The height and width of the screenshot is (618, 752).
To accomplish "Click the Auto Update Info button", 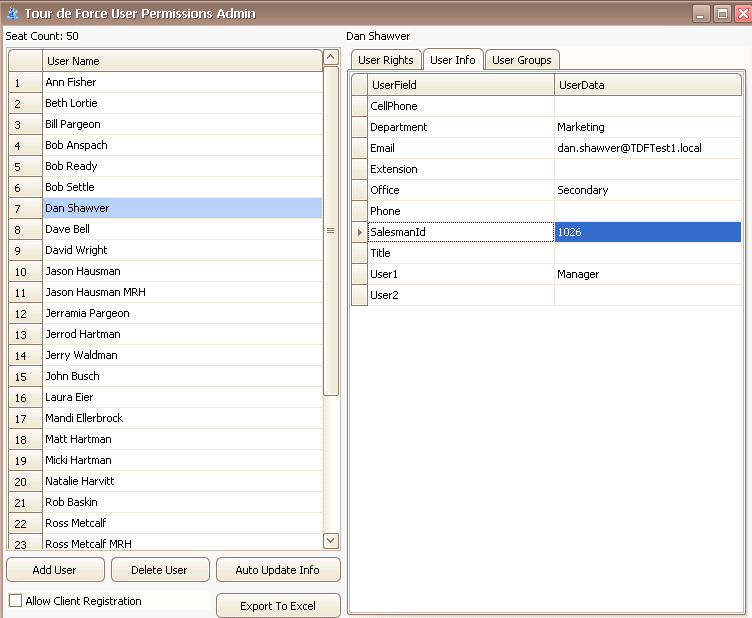I will [278, 570].
